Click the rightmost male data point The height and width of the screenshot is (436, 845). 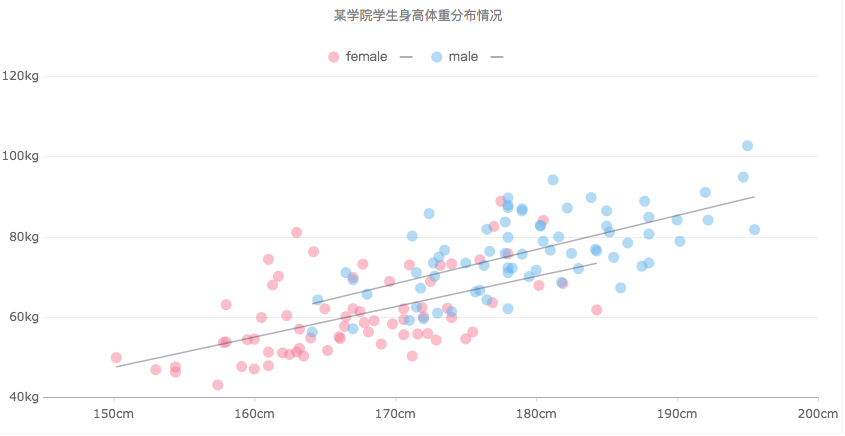pyautogui.click(x=755, y=230)
